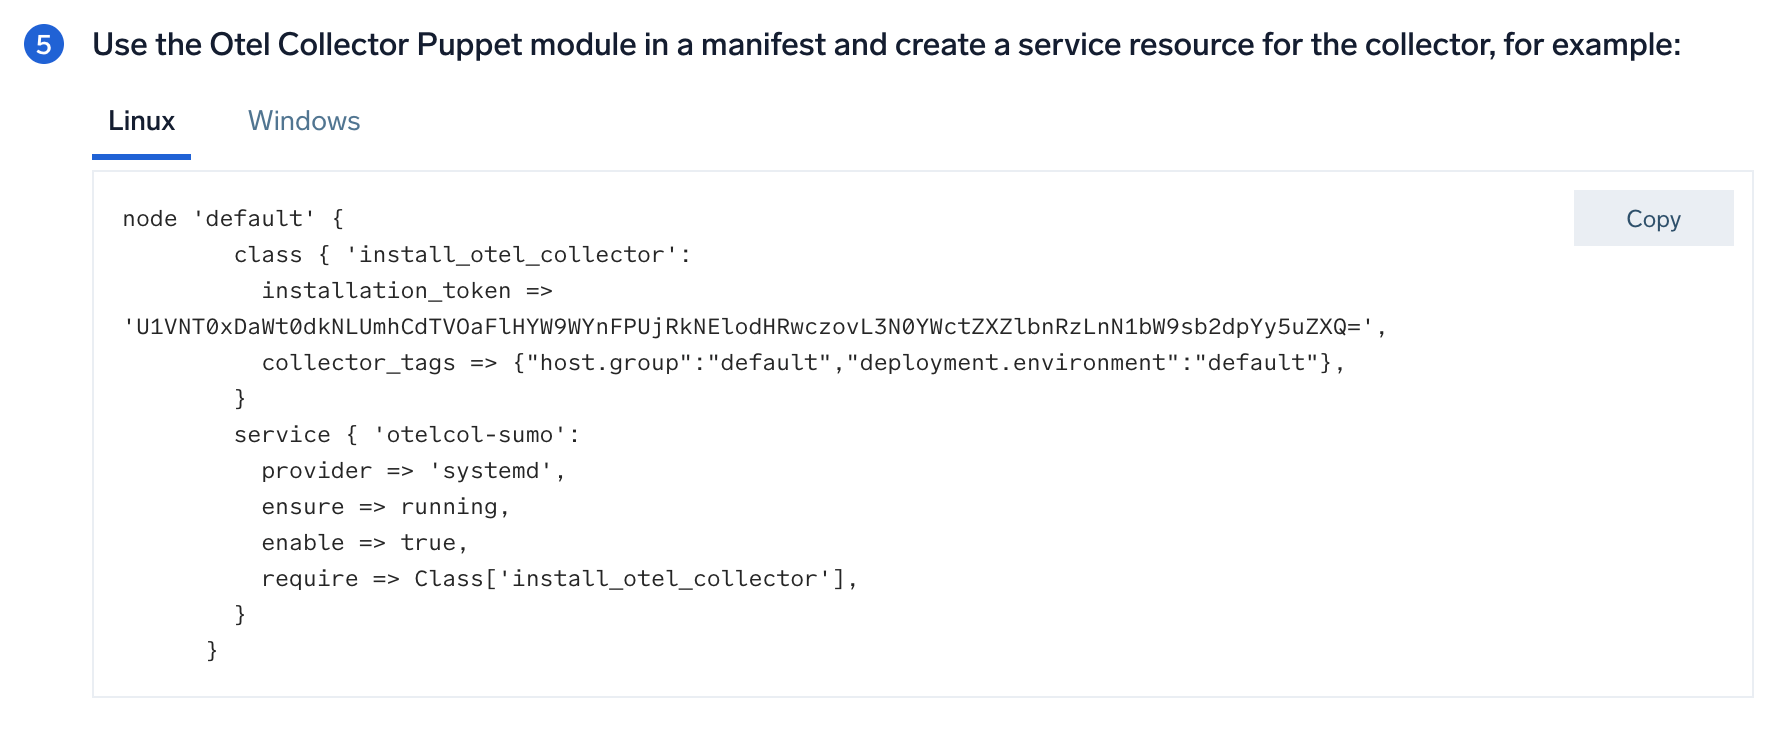Click the blue step 5 badge

coord(43,45)
